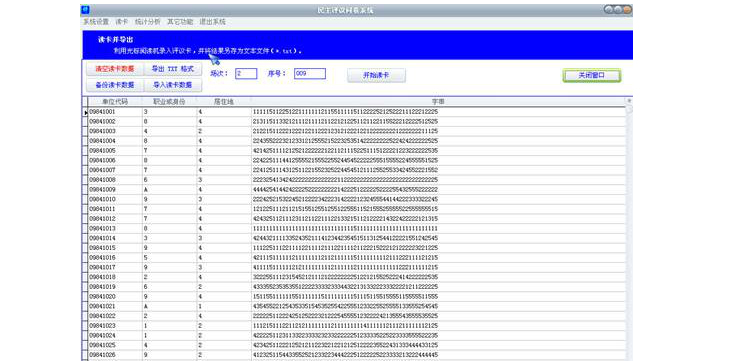Click the 职业或身份 value in row 09841016
This screenshot has height=361, width=740.
click(169, 258)
